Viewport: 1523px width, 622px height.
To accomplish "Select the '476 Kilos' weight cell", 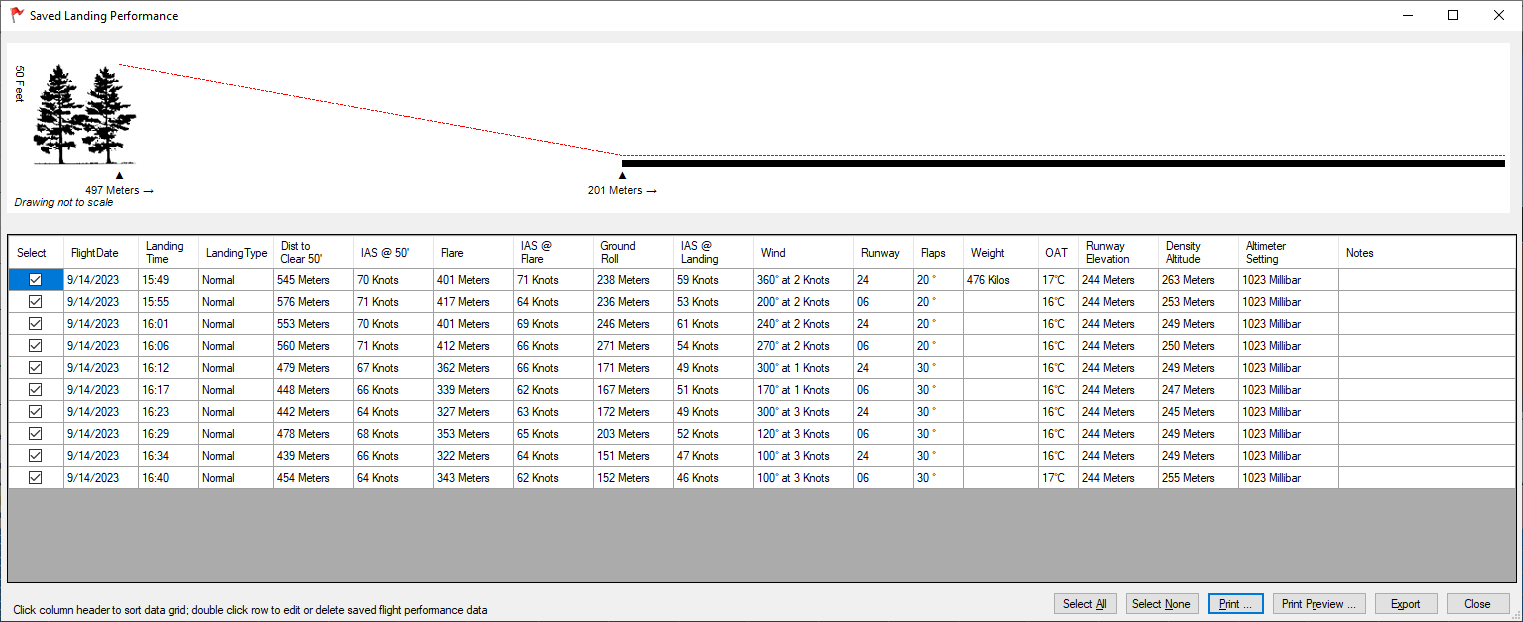I will coord(1001,280).
